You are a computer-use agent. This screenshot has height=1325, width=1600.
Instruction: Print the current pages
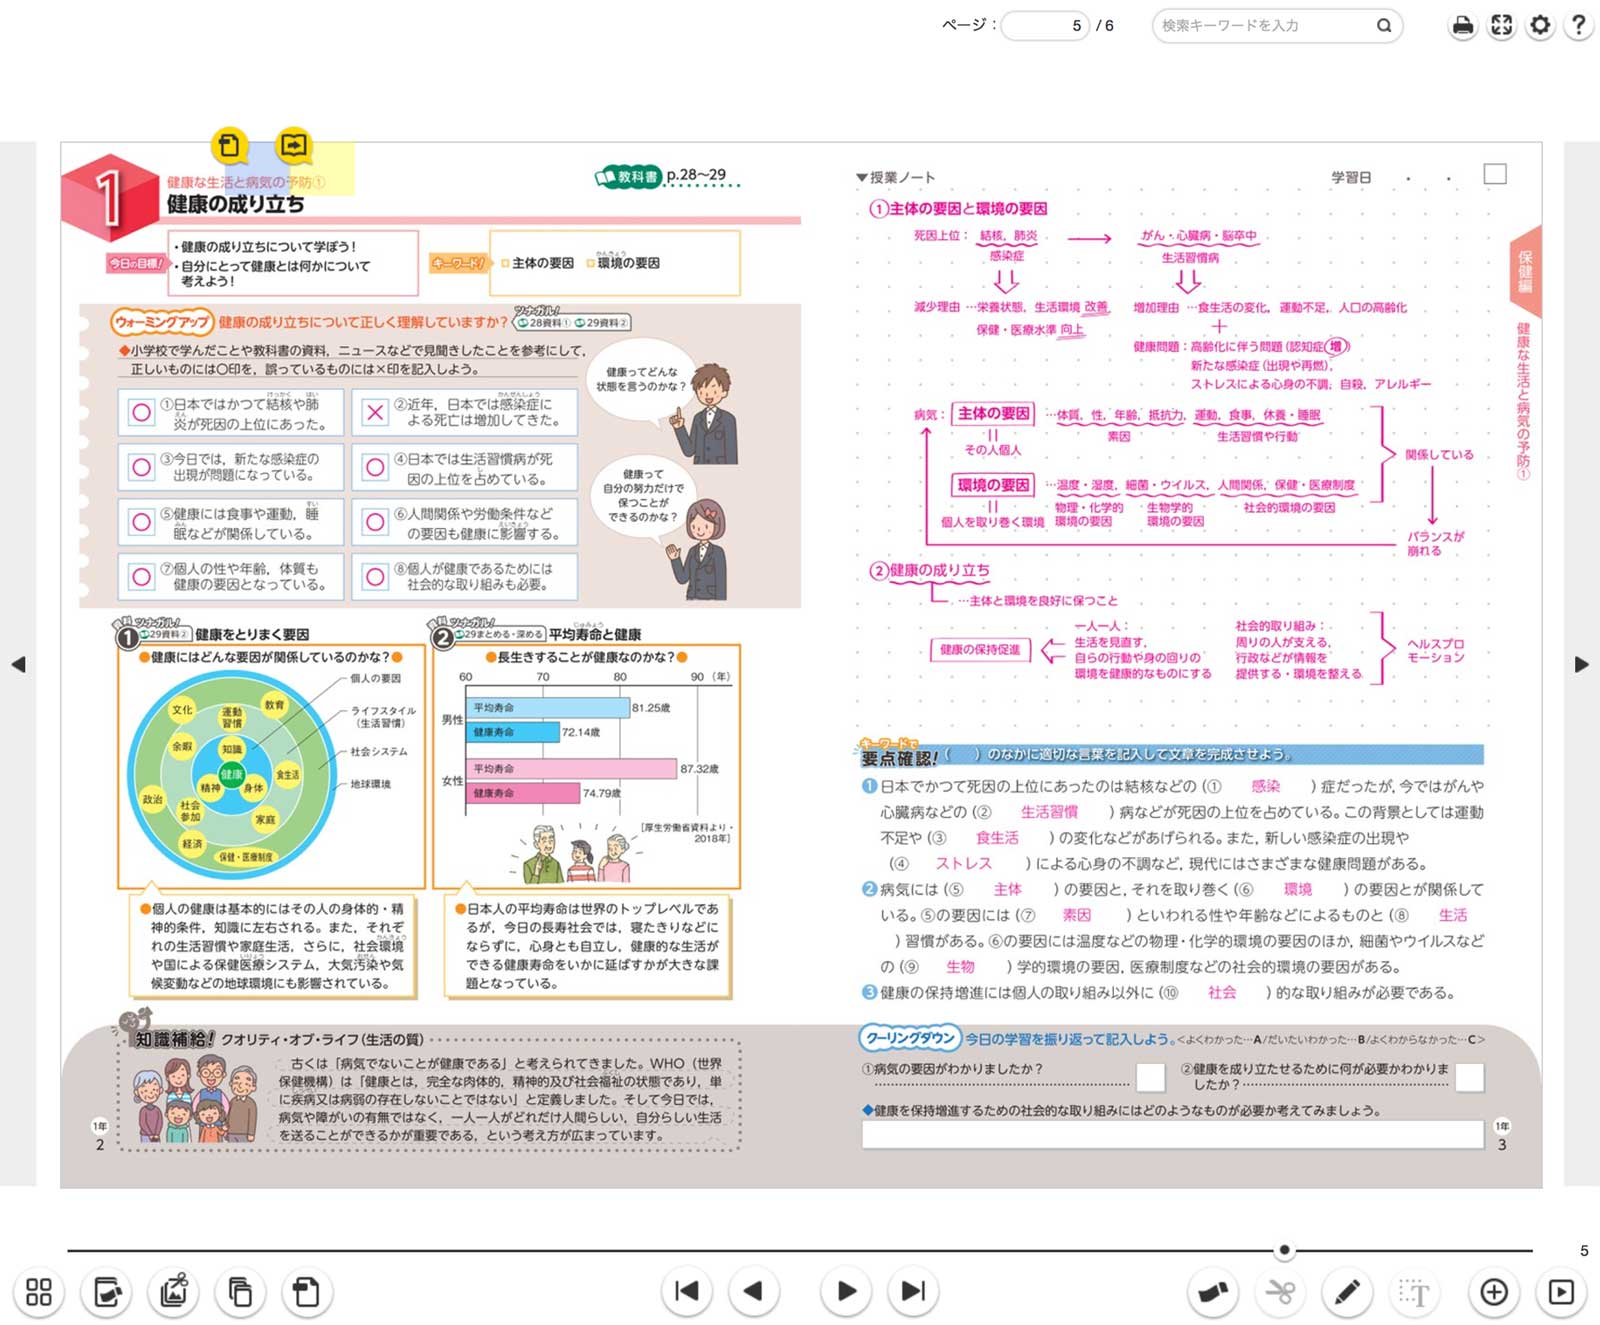[1463, 26]
